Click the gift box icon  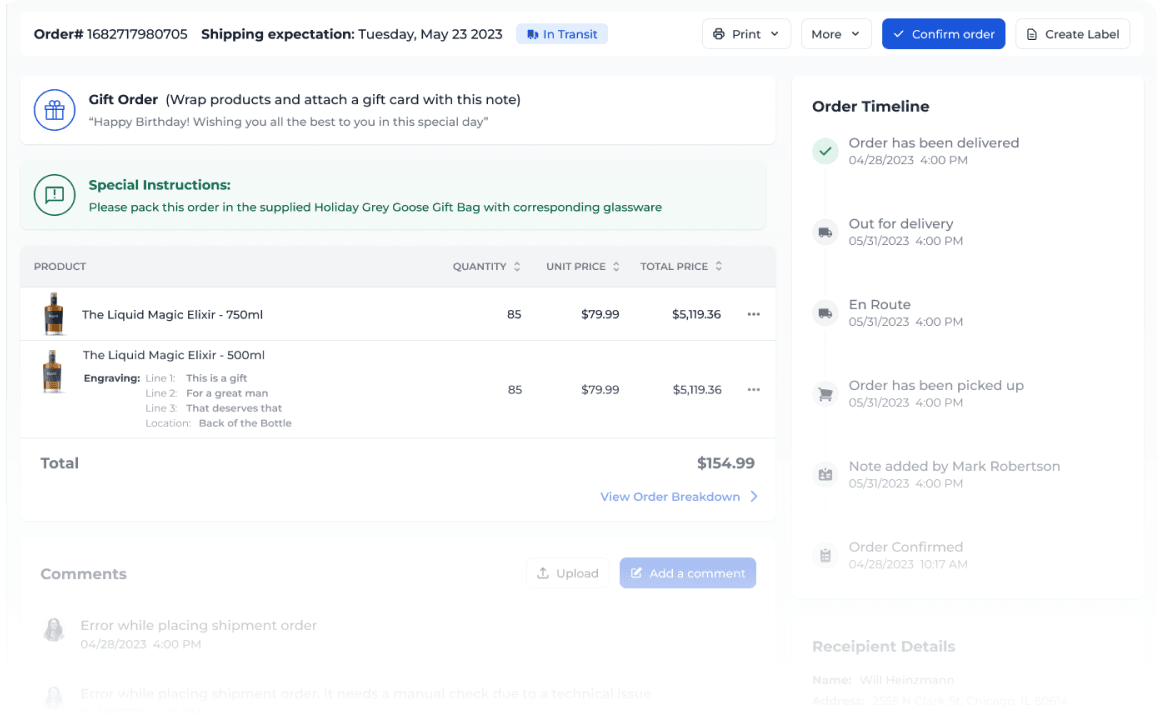click(55, 110)
